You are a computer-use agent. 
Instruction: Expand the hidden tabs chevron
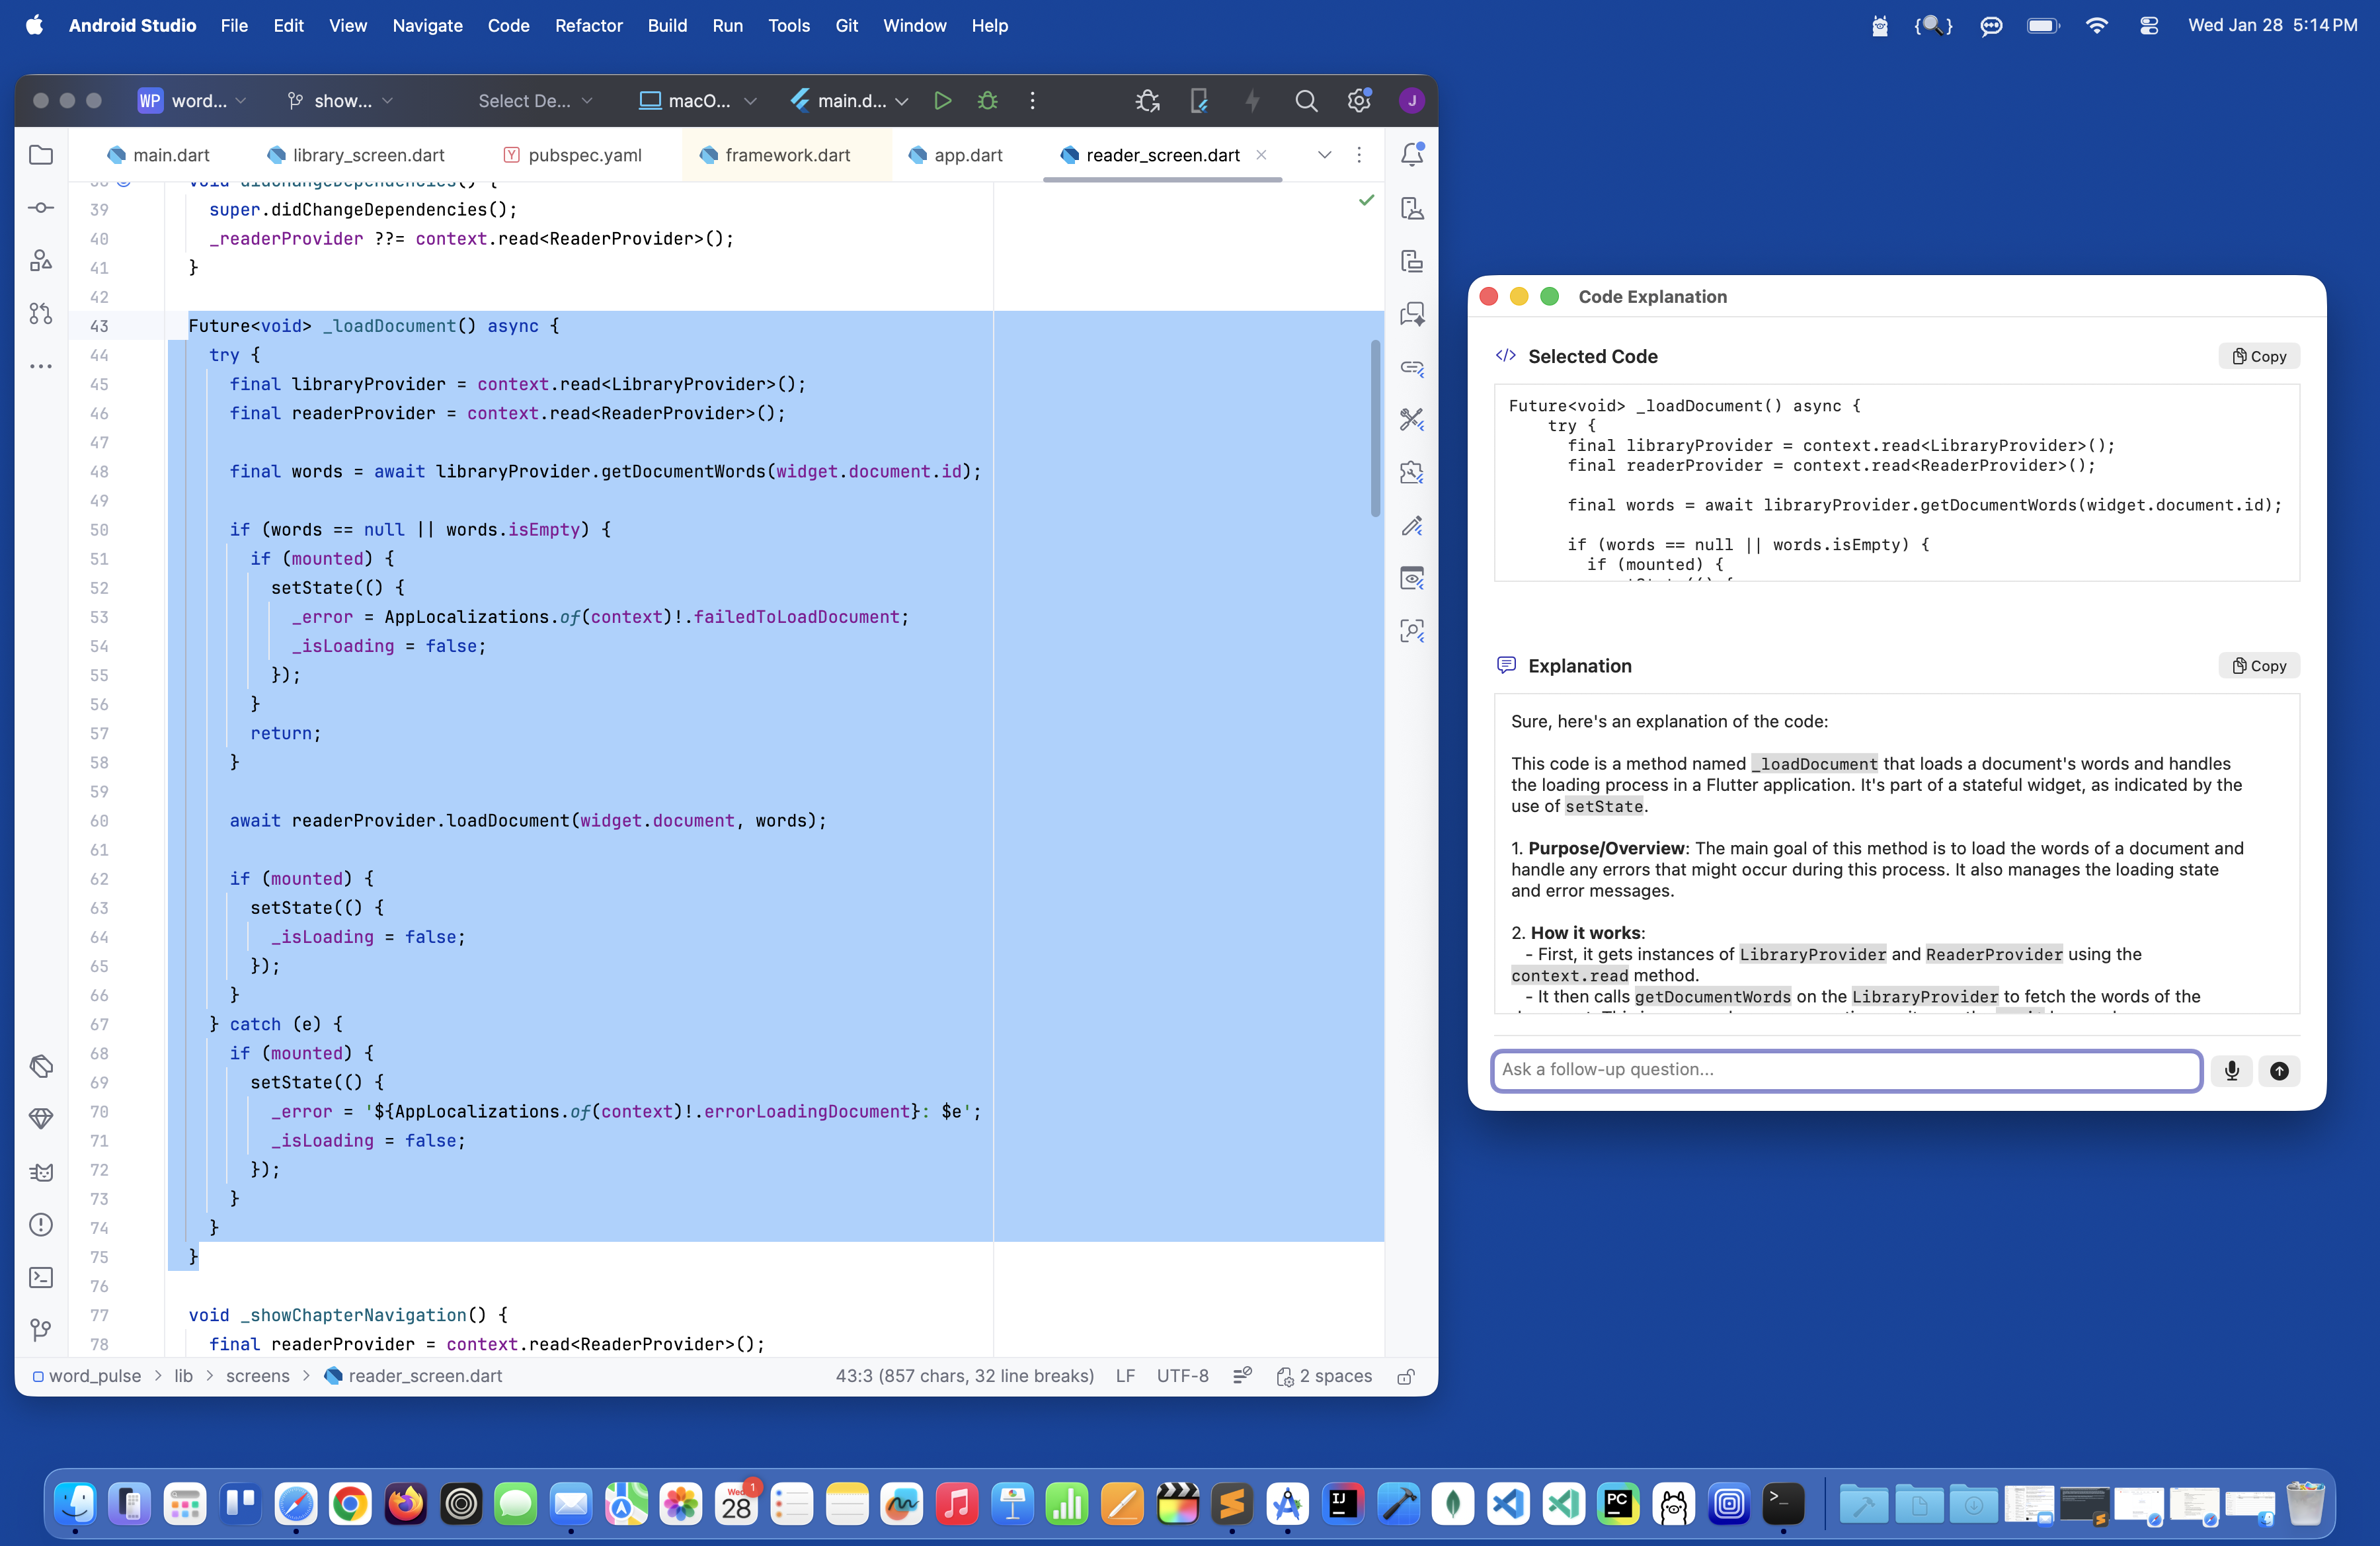point(1324,155)
